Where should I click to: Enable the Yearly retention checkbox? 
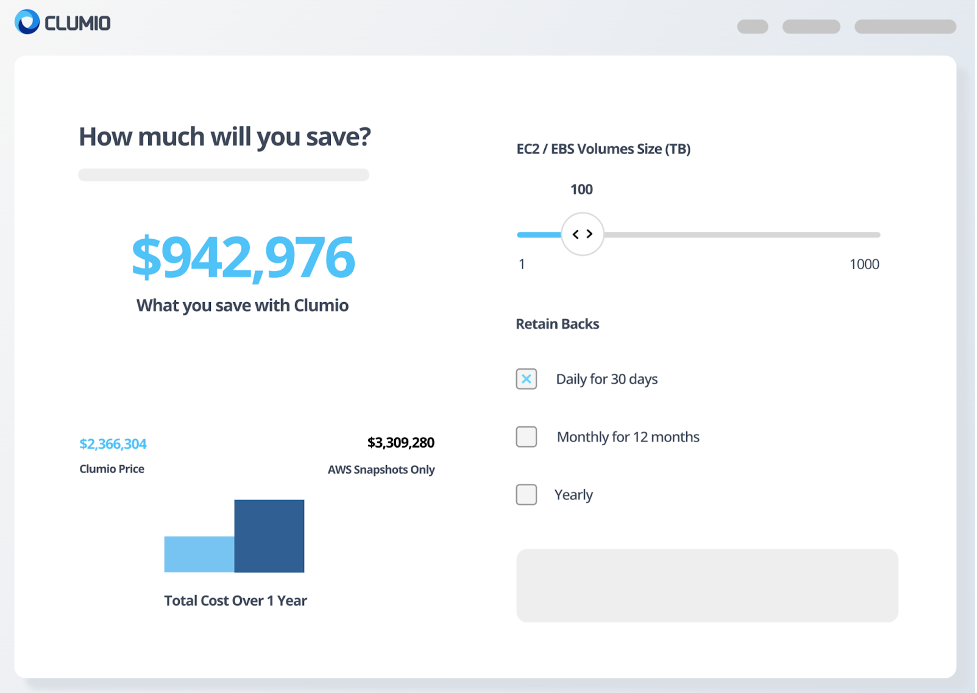click(526, 494)
